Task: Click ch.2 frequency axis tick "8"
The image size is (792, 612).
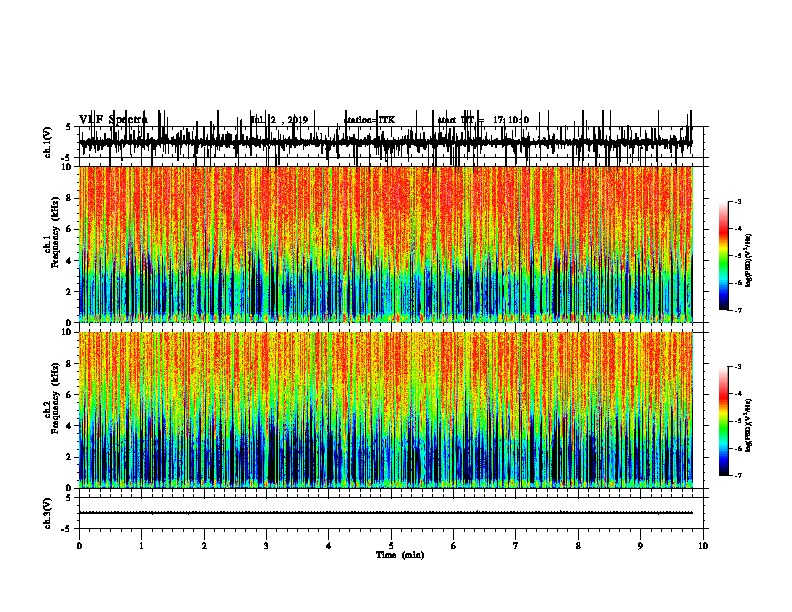Action: (70, 364)
